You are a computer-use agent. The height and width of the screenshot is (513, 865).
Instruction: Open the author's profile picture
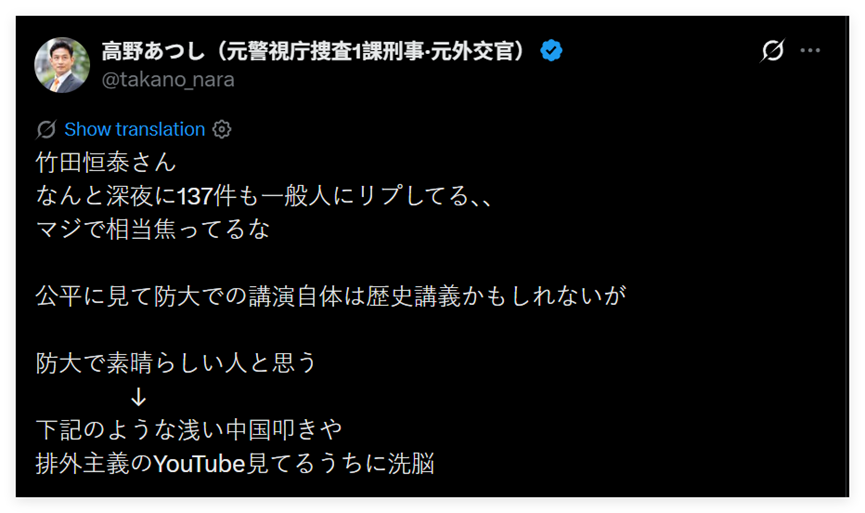pos(62,63)
